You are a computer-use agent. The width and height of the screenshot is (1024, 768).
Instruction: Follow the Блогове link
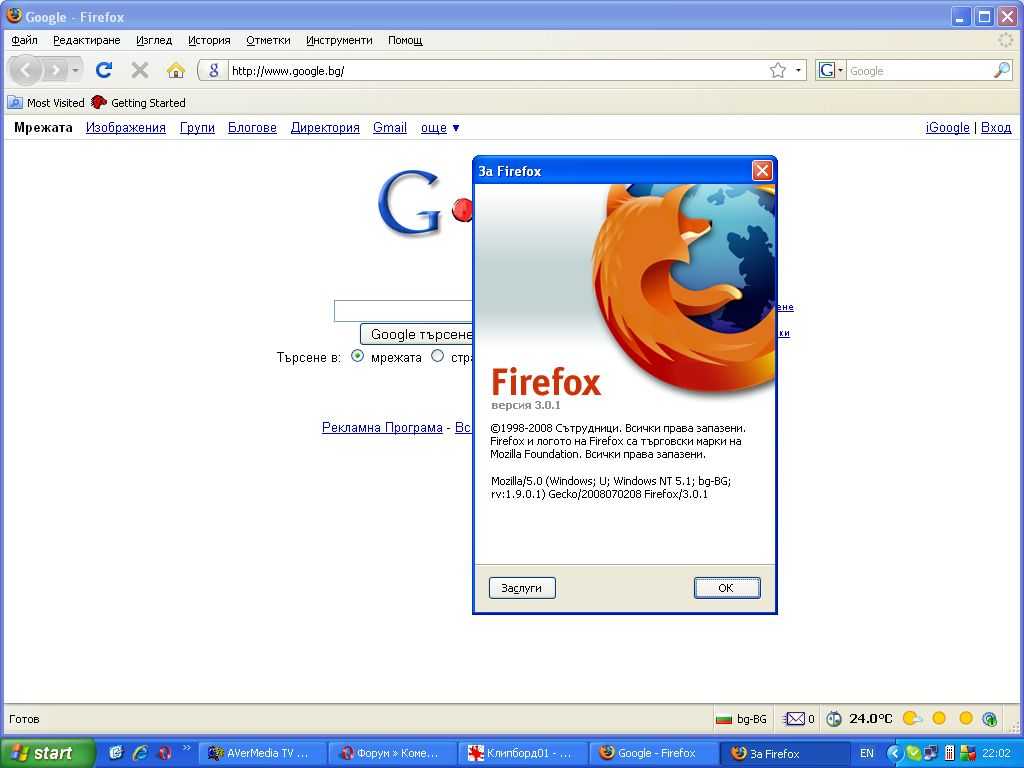click(252, 127)
